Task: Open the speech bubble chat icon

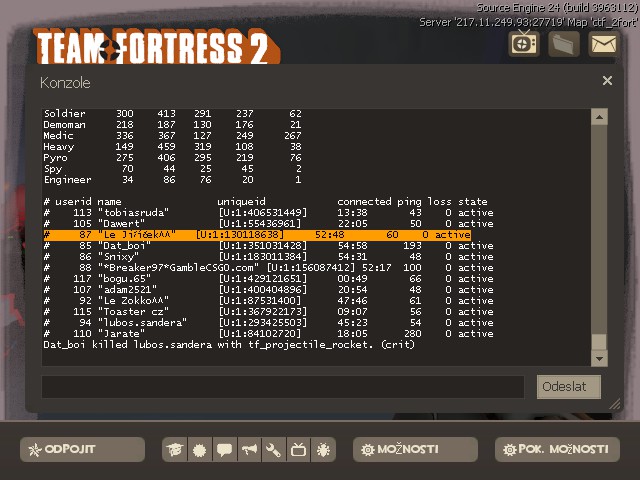Action: (x=224, y=450)
